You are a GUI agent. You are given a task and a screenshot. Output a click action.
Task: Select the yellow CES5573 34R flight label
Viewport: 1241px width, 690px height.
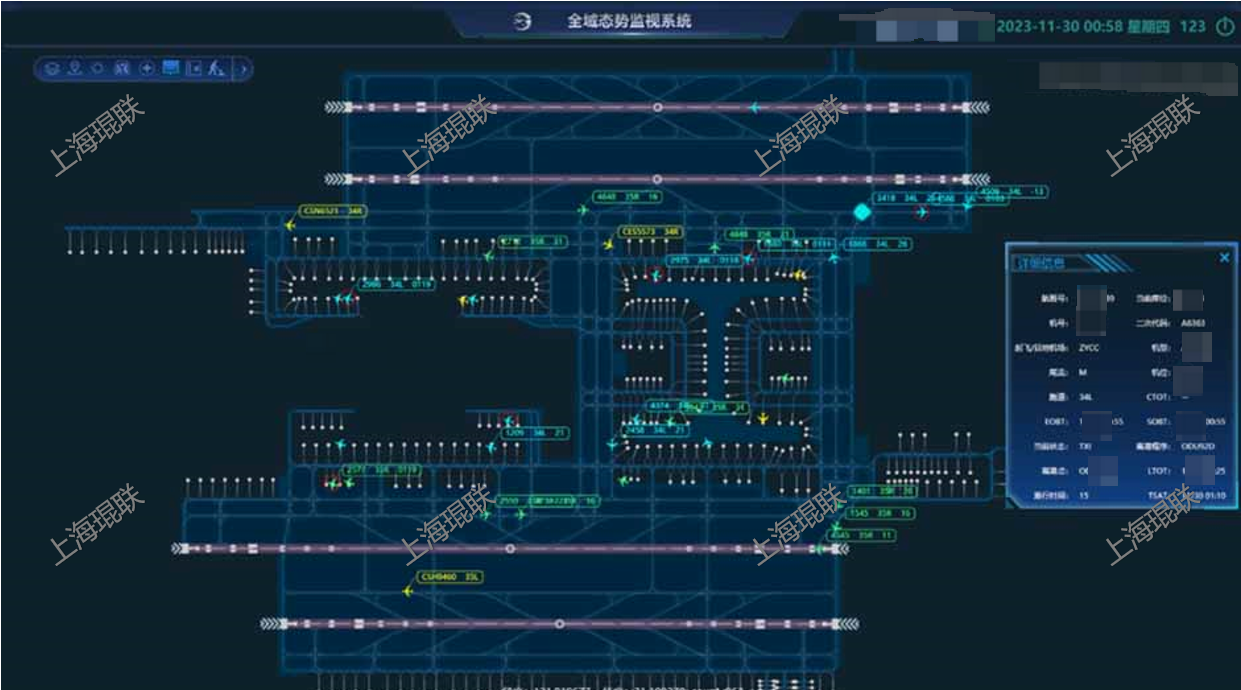pyautogui.click(x=651, y=232)
